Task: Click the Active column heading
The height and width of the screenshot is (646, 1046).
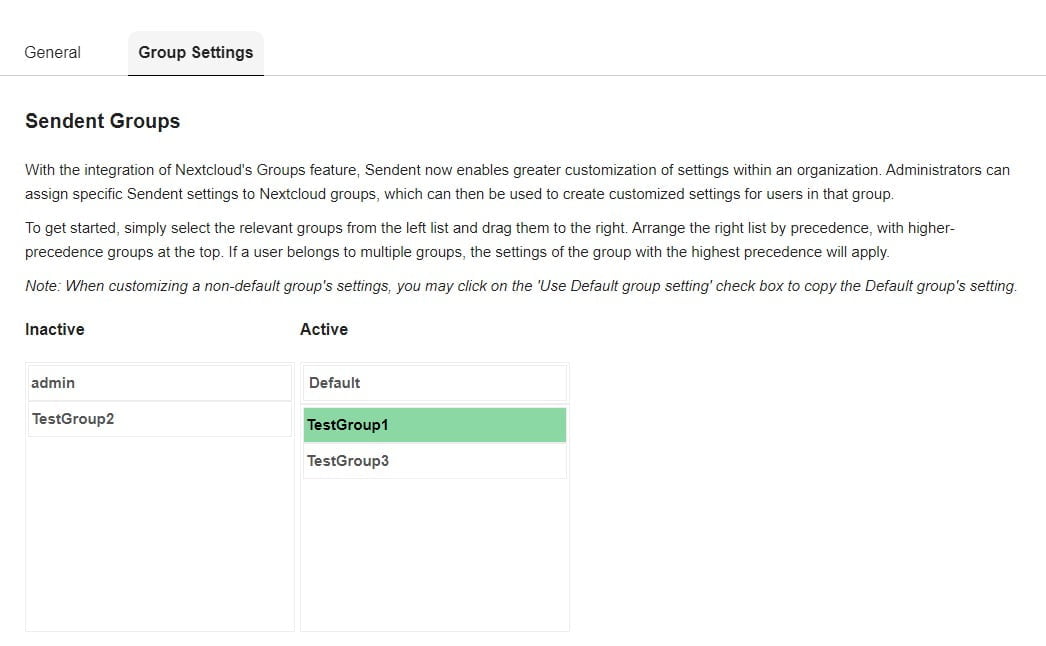Action: [324, 329]
